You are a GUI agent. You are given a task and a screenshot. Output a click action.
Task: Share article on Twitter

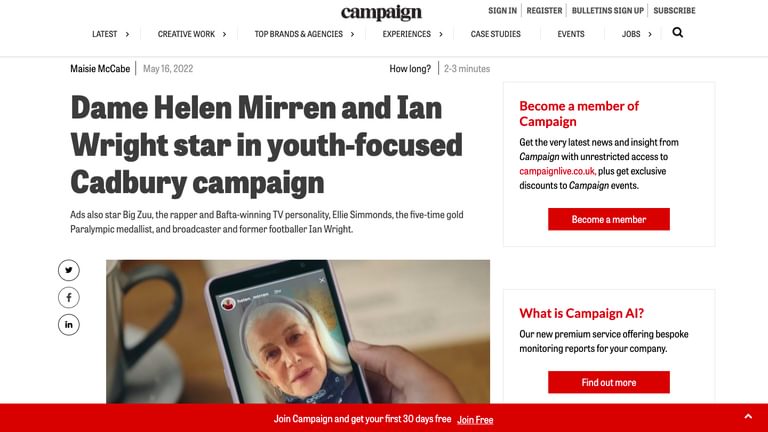point(69,270)
